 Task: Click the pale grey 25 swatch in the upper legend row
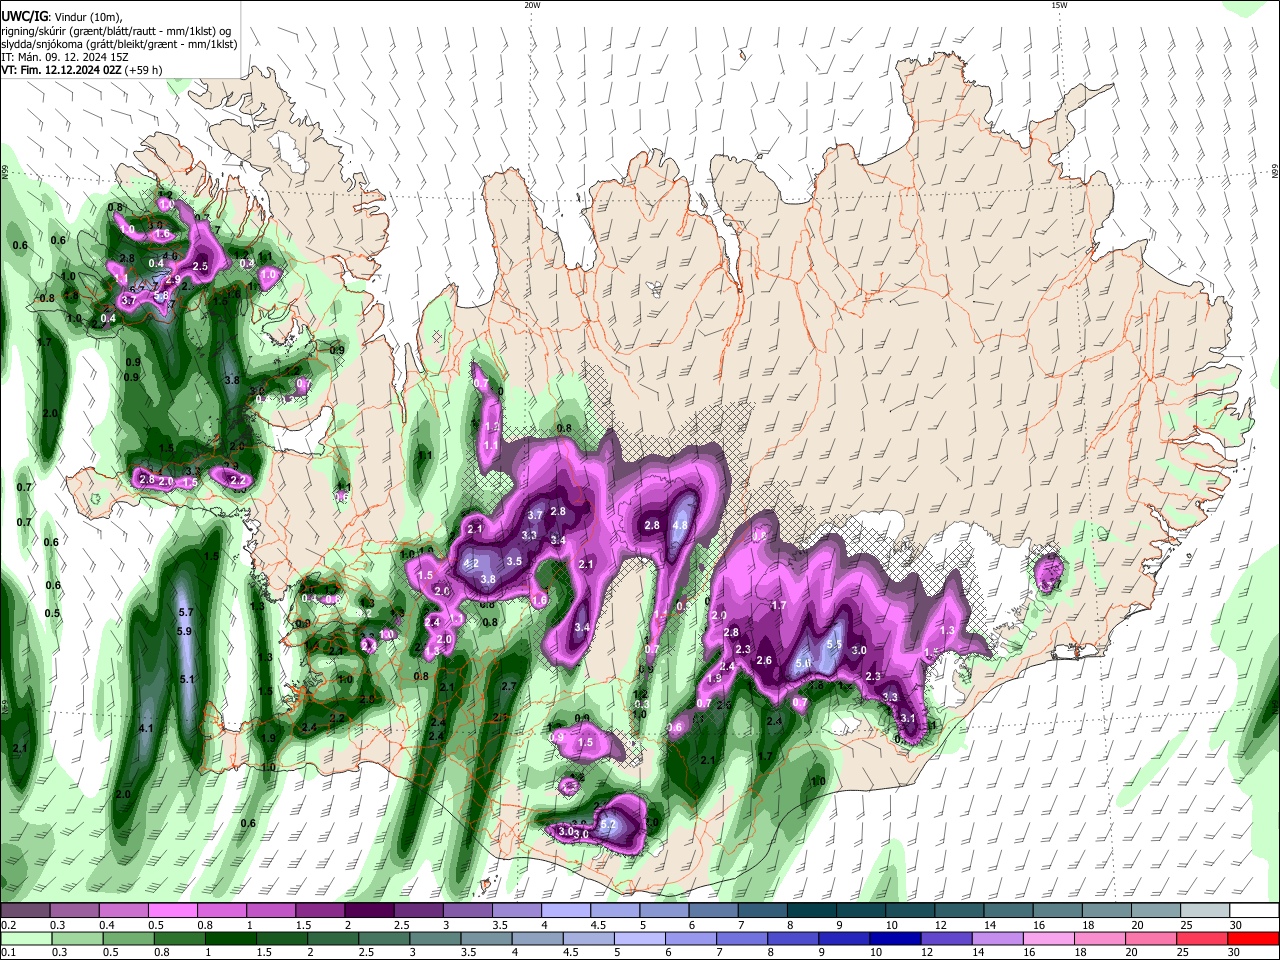coord(1205,911)
